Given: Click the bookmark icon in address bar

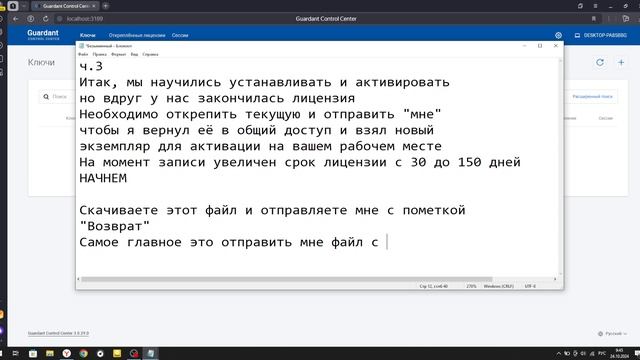Looking at the screenshot, I should pos(593,19).
